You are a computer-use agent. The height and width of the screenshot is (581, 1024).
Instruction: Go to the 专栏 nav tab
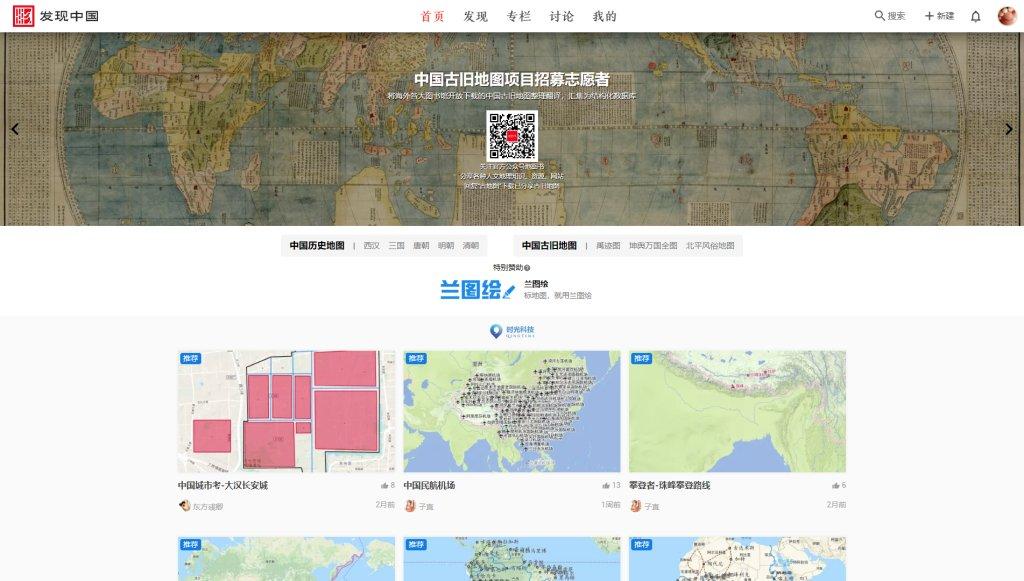(x=519, y=16)
